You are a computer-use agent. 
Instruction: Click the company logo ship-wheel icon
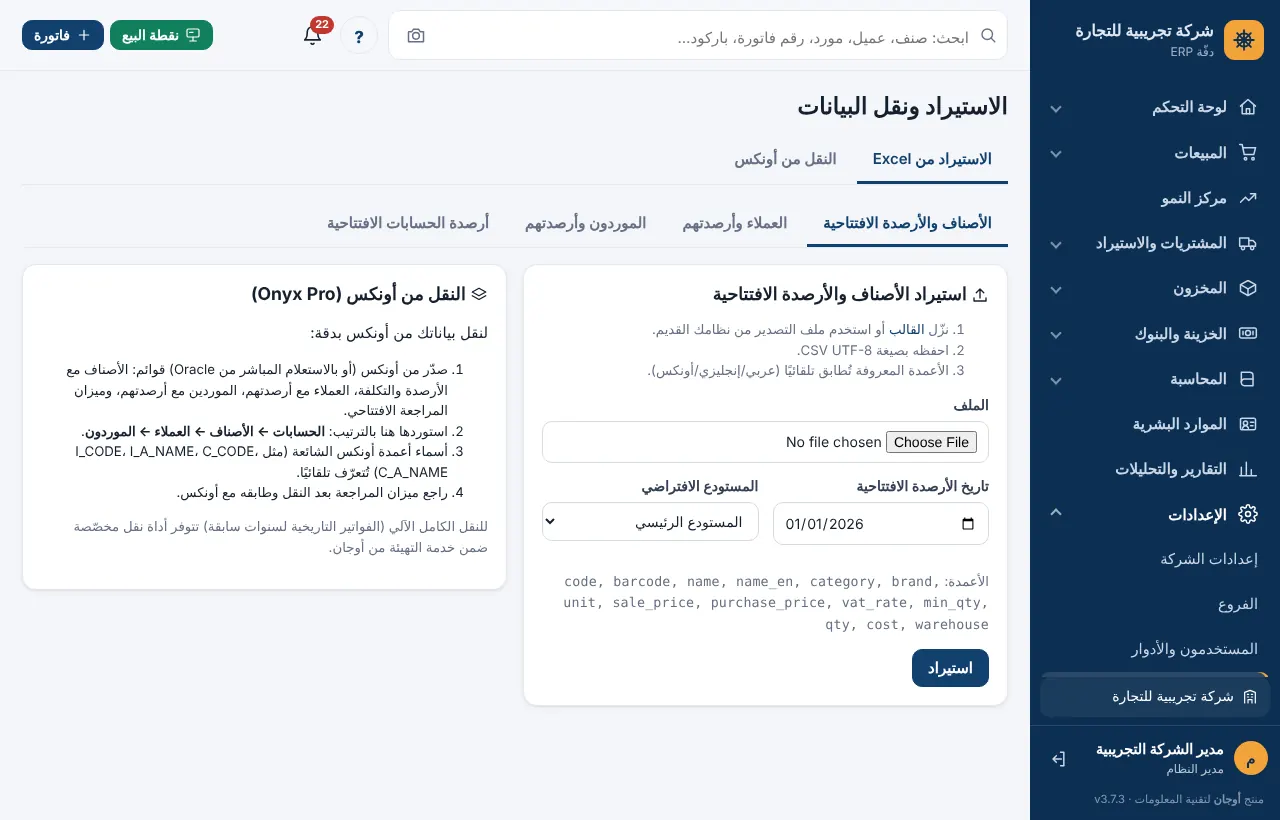pyautogui.click(x=1244, y=40)
